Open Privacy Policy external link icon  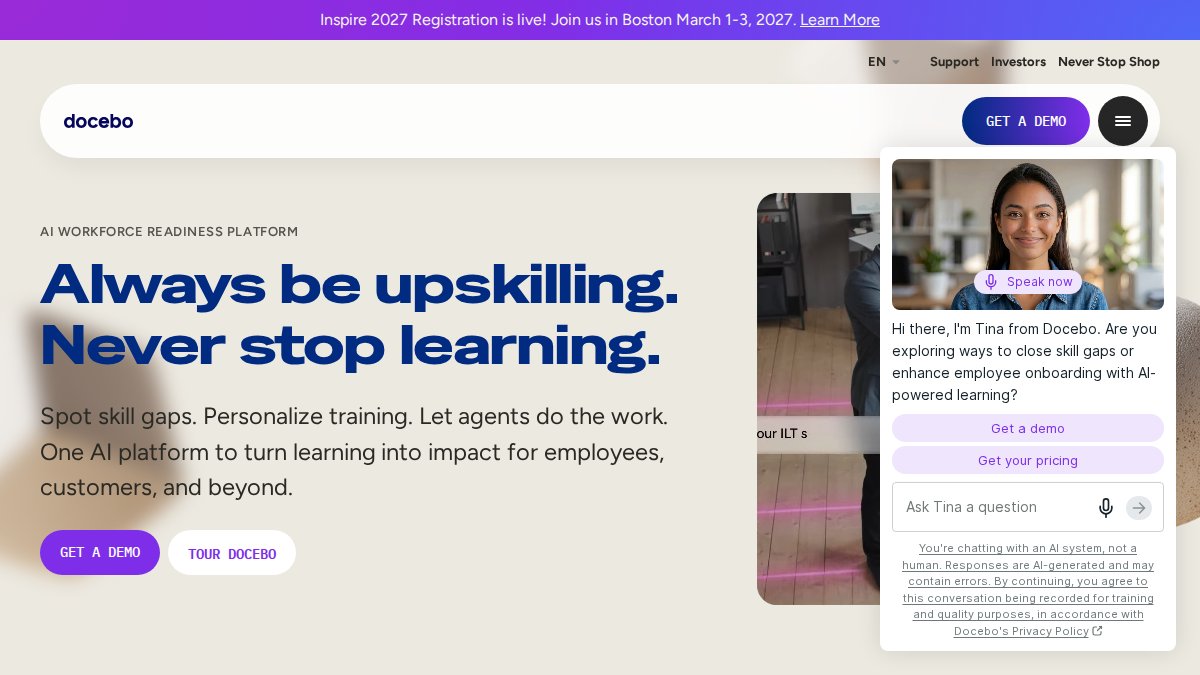pos(1097,631)
